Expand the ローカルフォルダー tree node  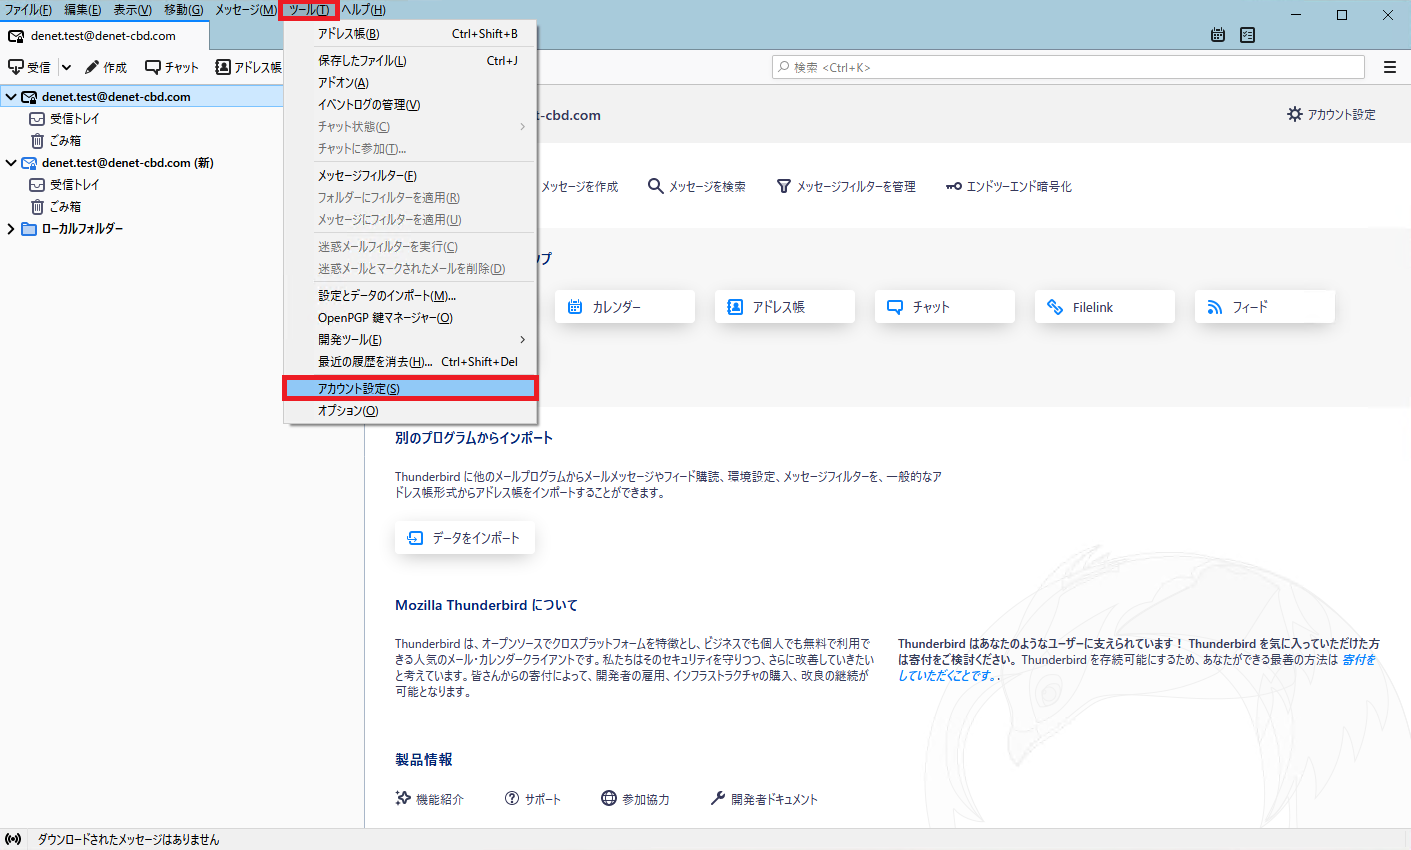tap(11, 229)
